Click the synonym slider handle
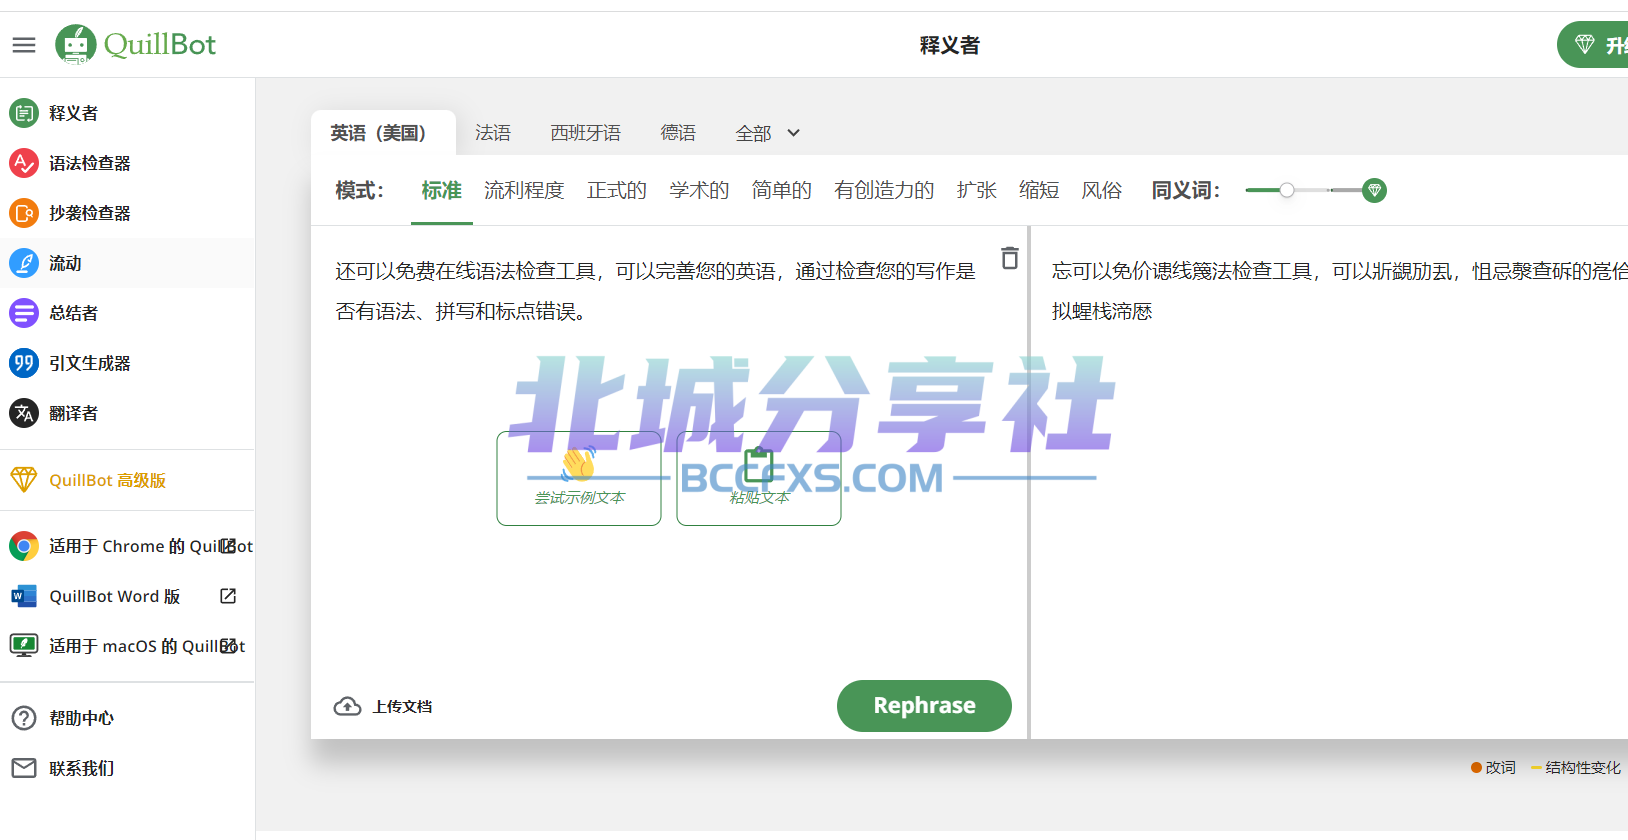Image resolution: width=1628 pixels, height=840 pixels. click(1287, 190)
